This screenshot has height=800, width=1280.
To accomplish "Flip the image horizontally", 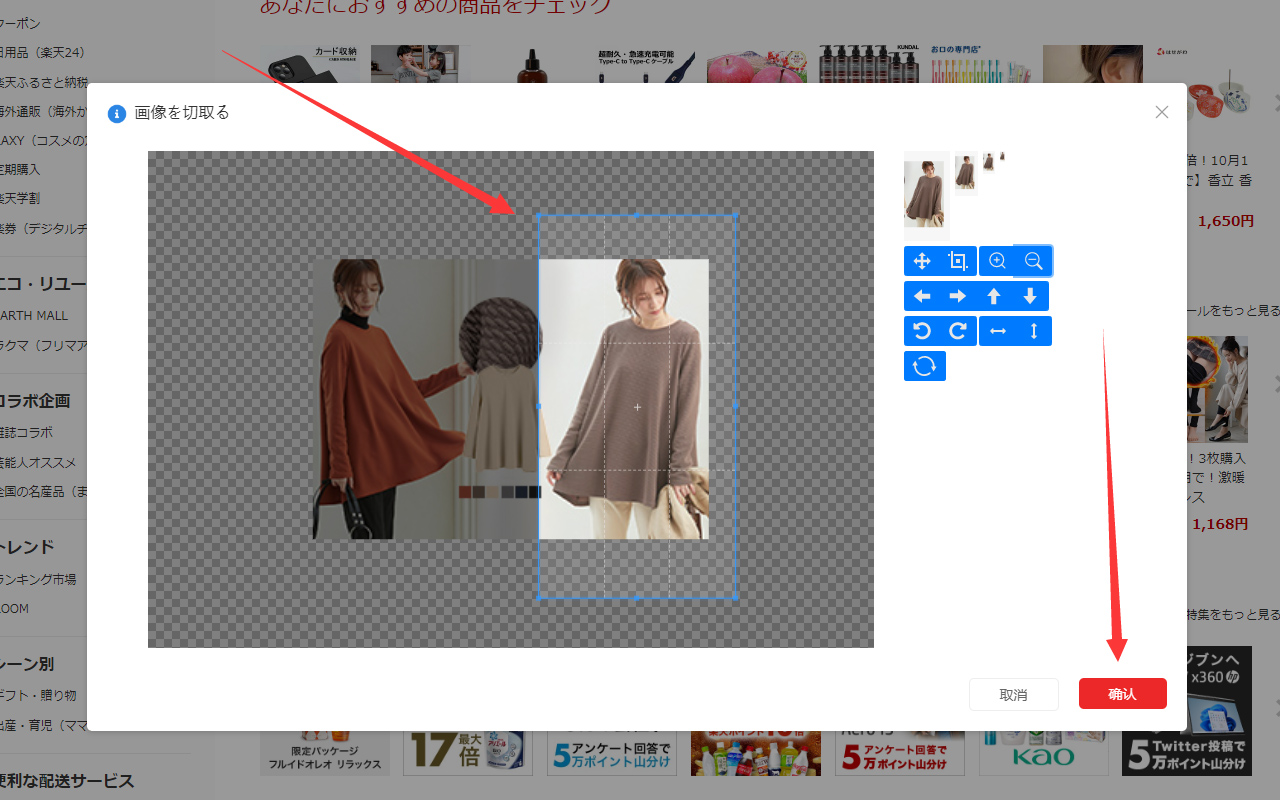I will point(997,331).
